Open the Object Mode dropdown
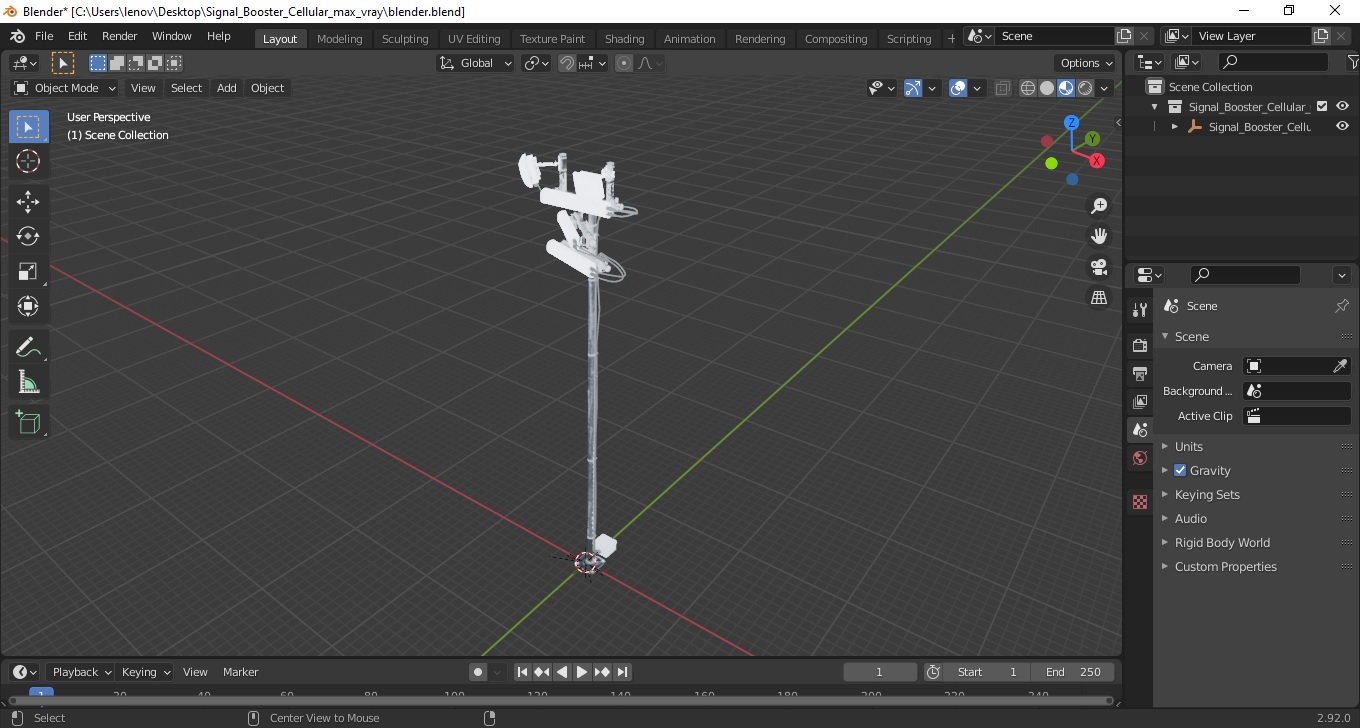 click(x=64, y=88)
